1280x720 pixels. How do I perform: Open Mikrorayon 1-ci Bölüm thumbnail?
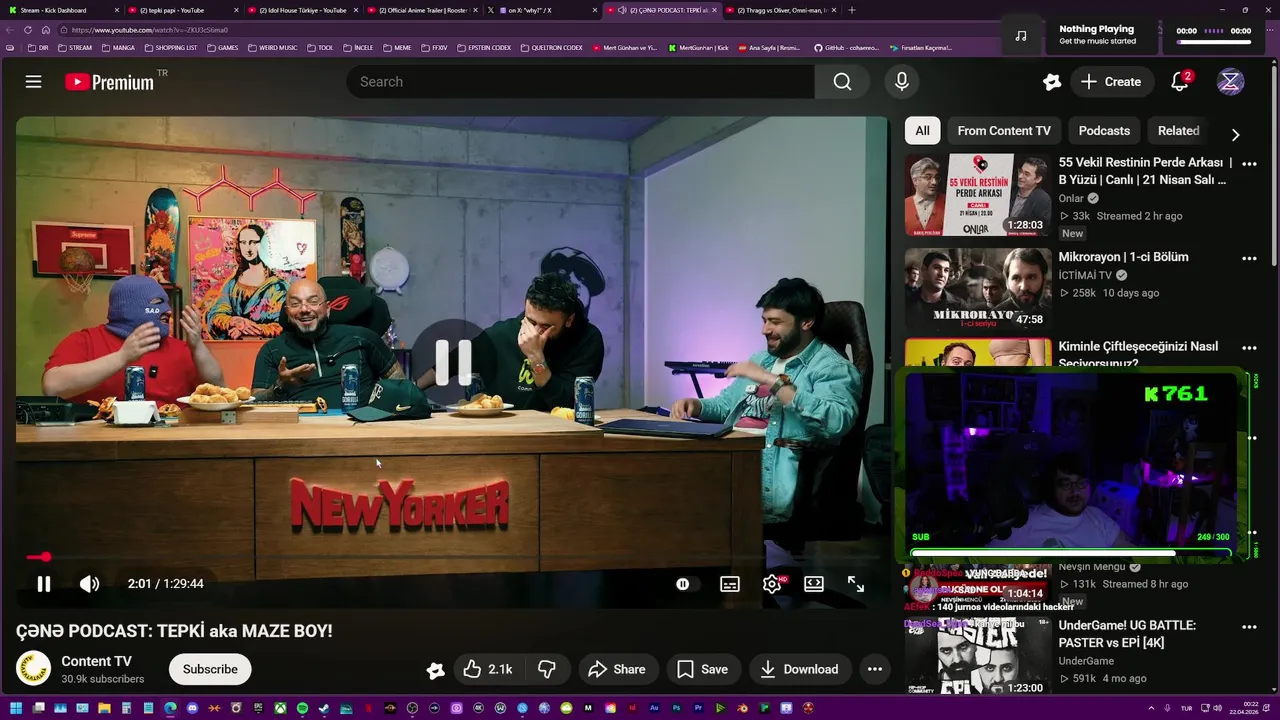[978, 289]
